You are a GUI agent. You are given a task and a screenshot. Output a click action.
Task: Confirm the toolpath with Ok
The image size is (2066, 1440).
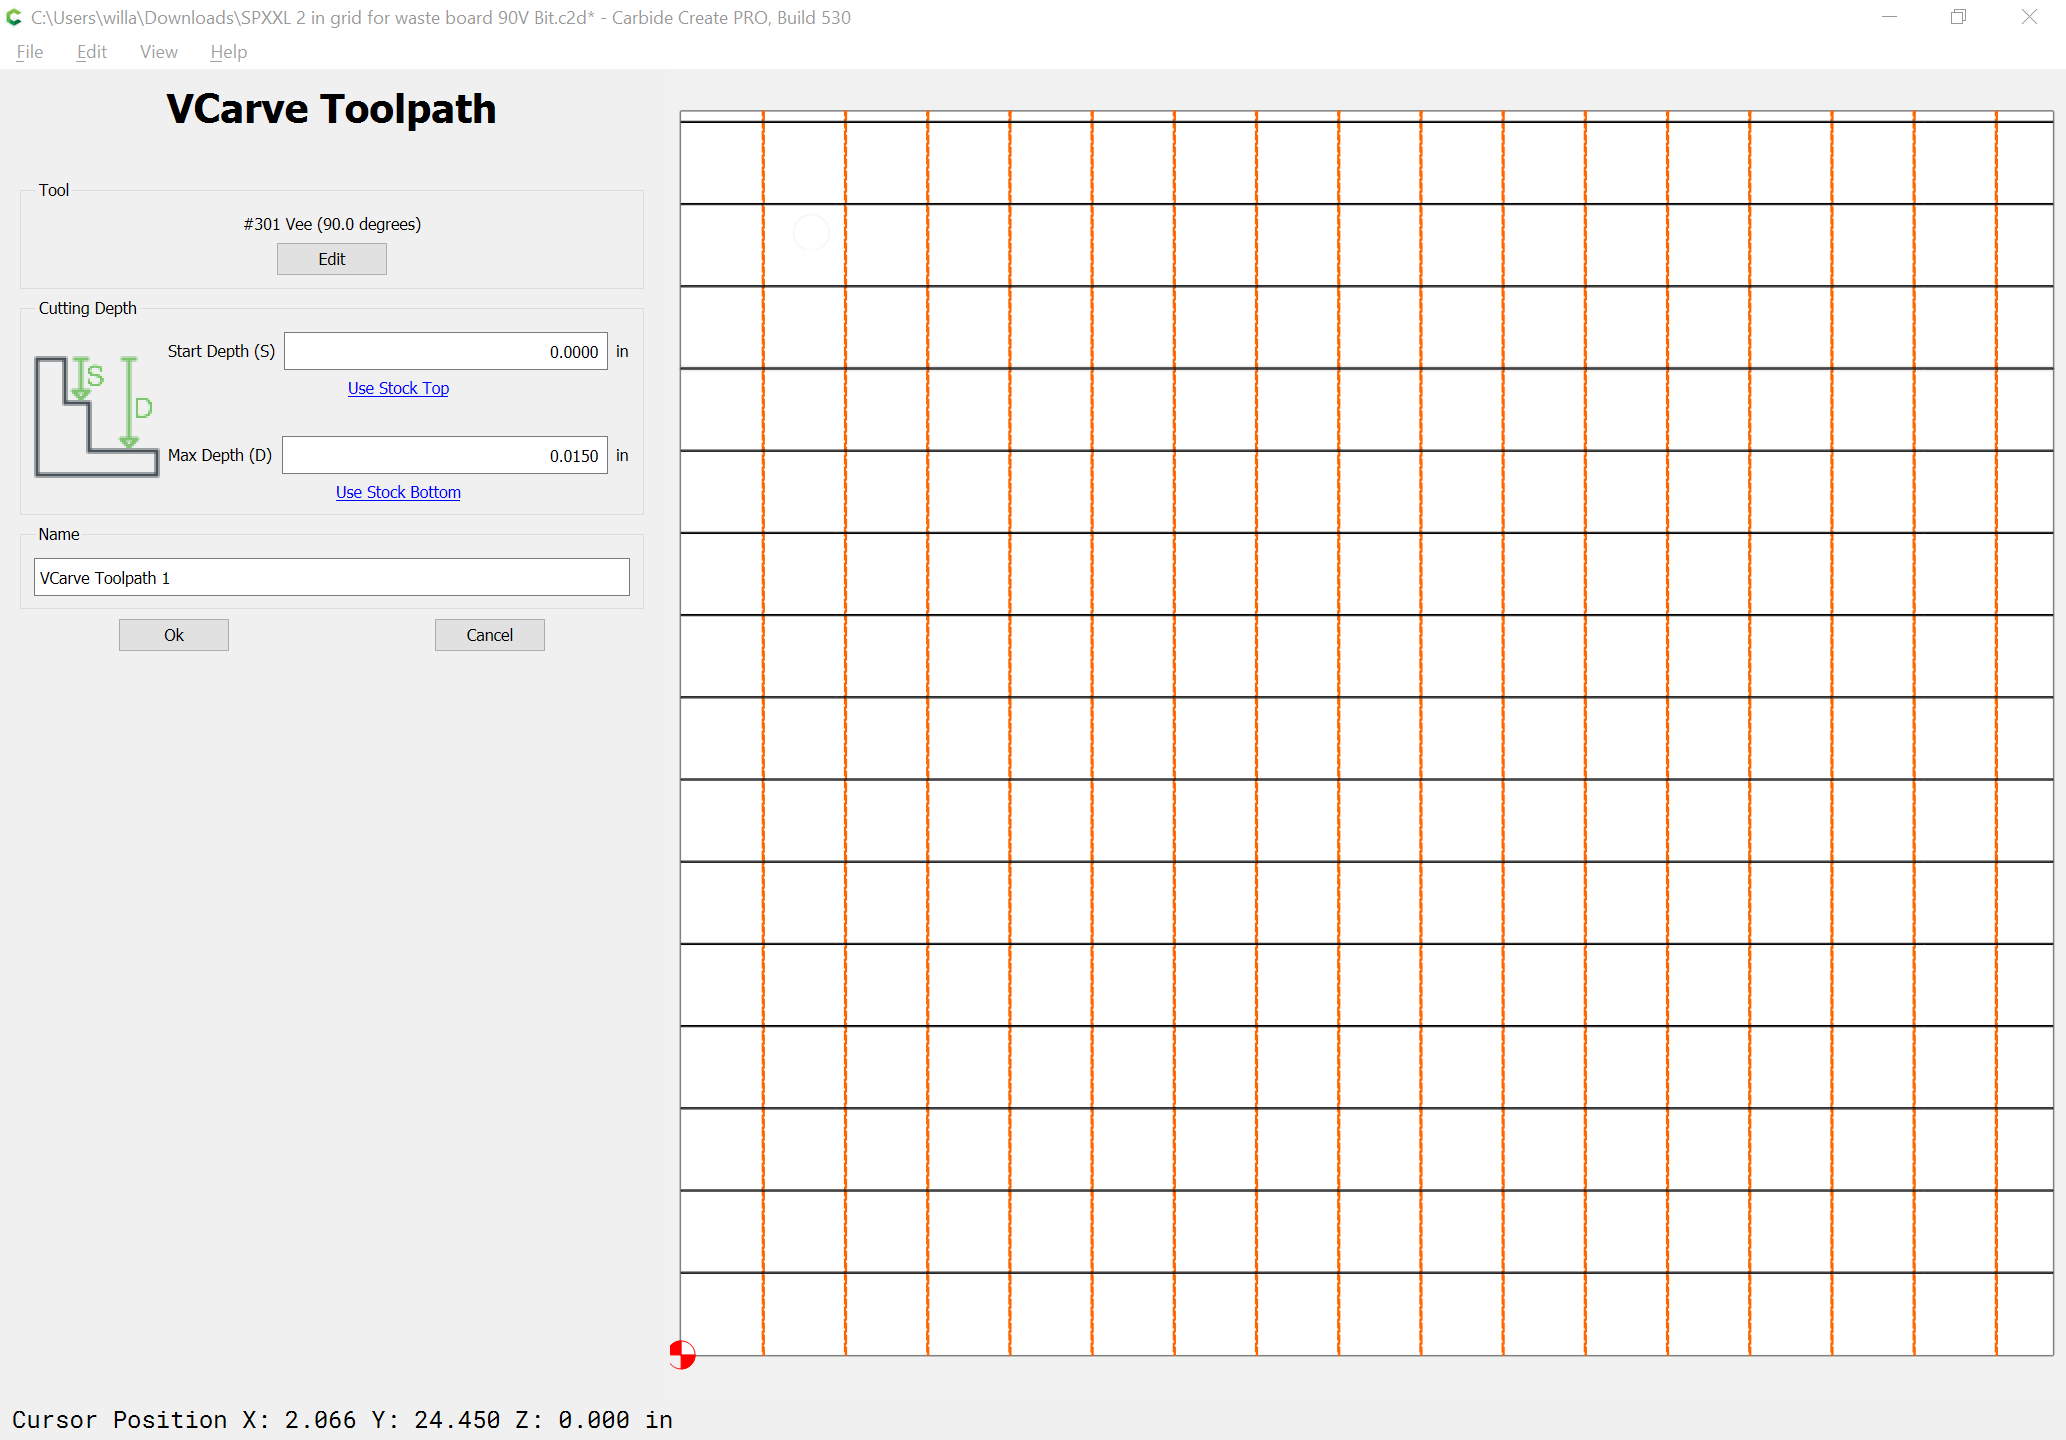pos(174,635)
